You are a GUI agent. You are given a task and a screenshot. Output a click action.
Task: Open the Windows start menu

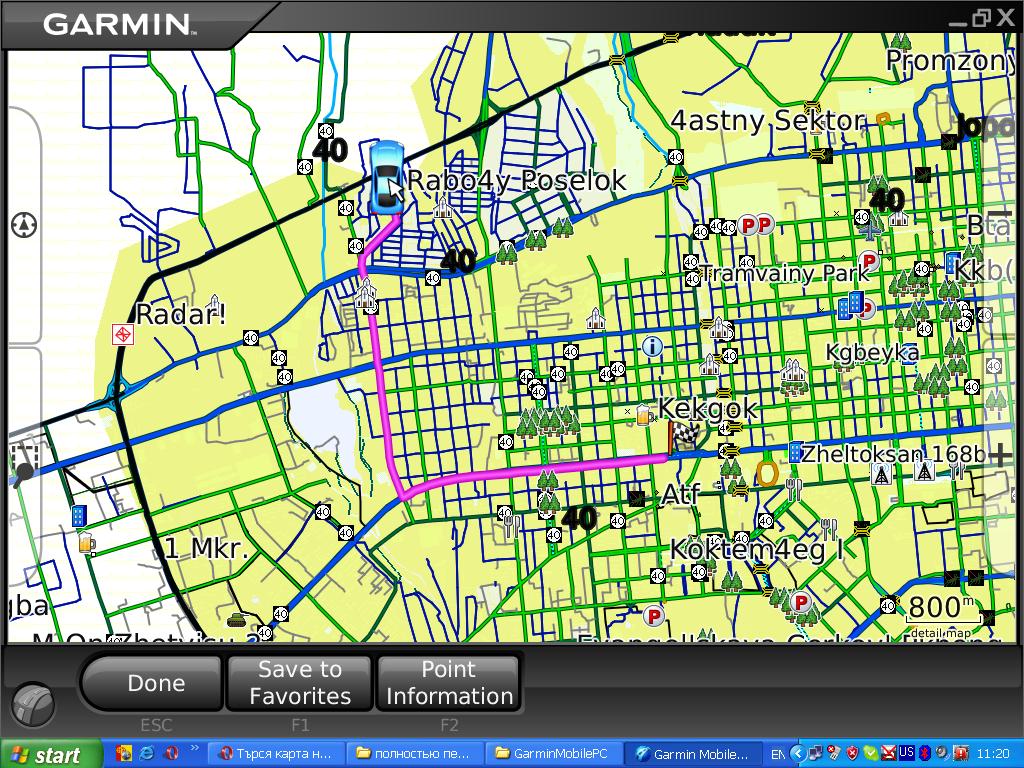pyautogui.click(x=51, y=754)
